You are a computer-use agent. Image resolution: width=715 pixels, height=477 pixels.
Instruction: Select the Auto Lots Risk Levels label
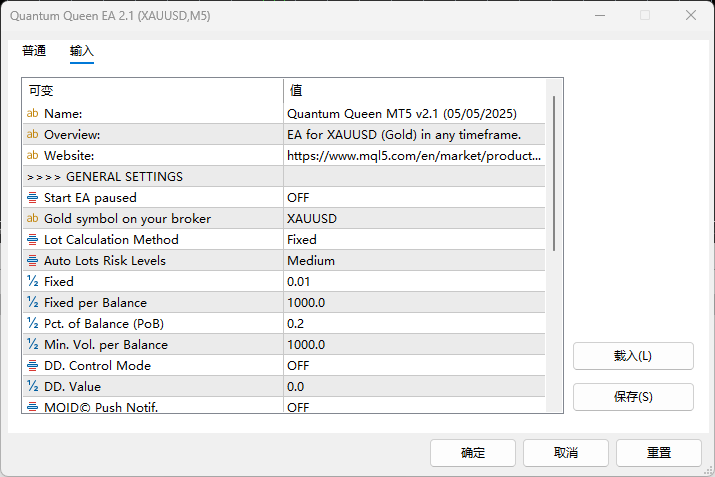click(105, 260)
